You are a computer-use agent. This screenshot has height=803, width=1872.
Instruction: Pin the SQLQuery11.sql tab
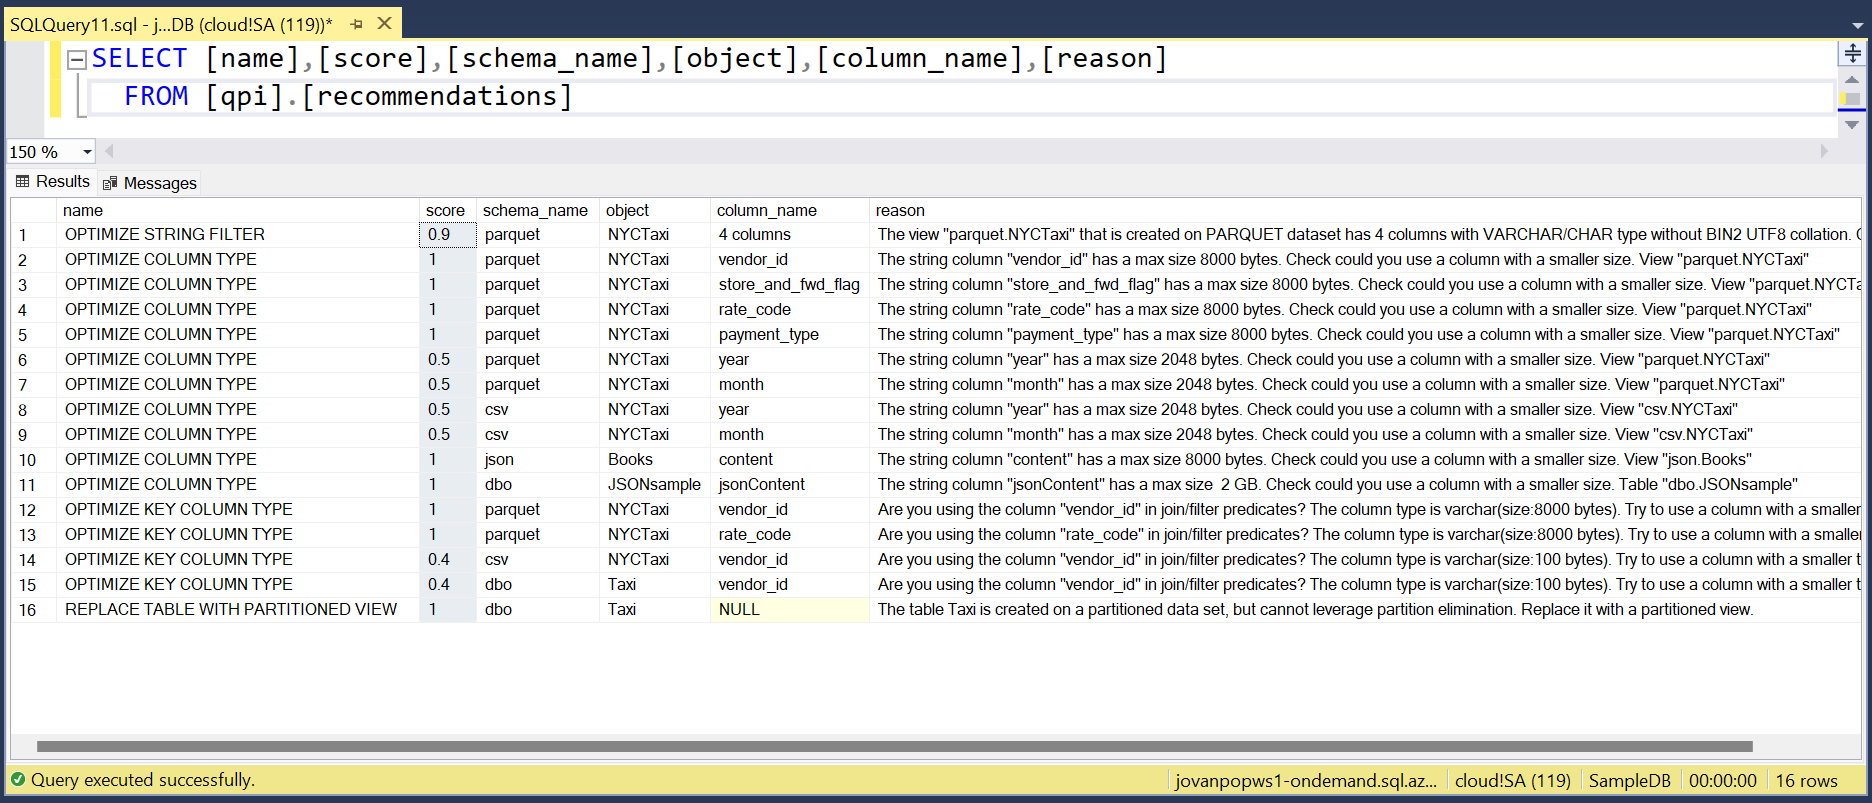tap(356, 24)
